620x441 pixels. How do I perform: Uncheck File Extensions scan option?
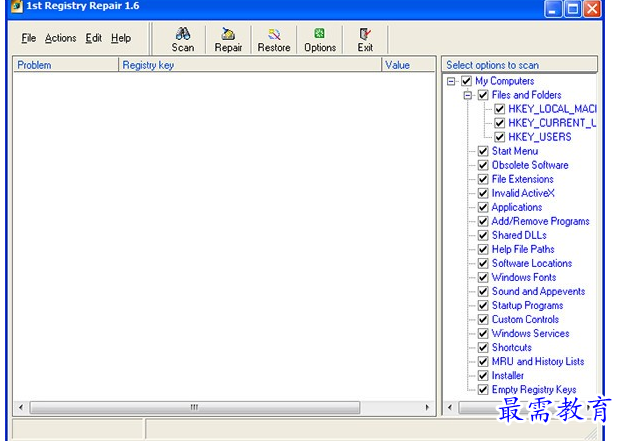pyautogui.click(x=483, y=179)
